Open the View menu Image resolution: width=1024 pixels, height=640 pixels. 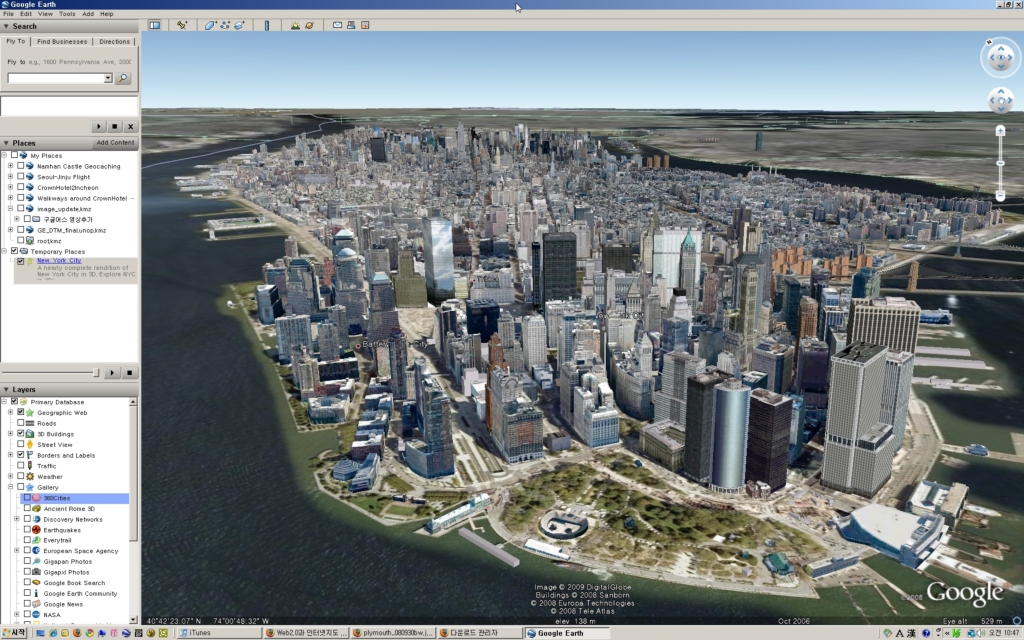(45, 14)
